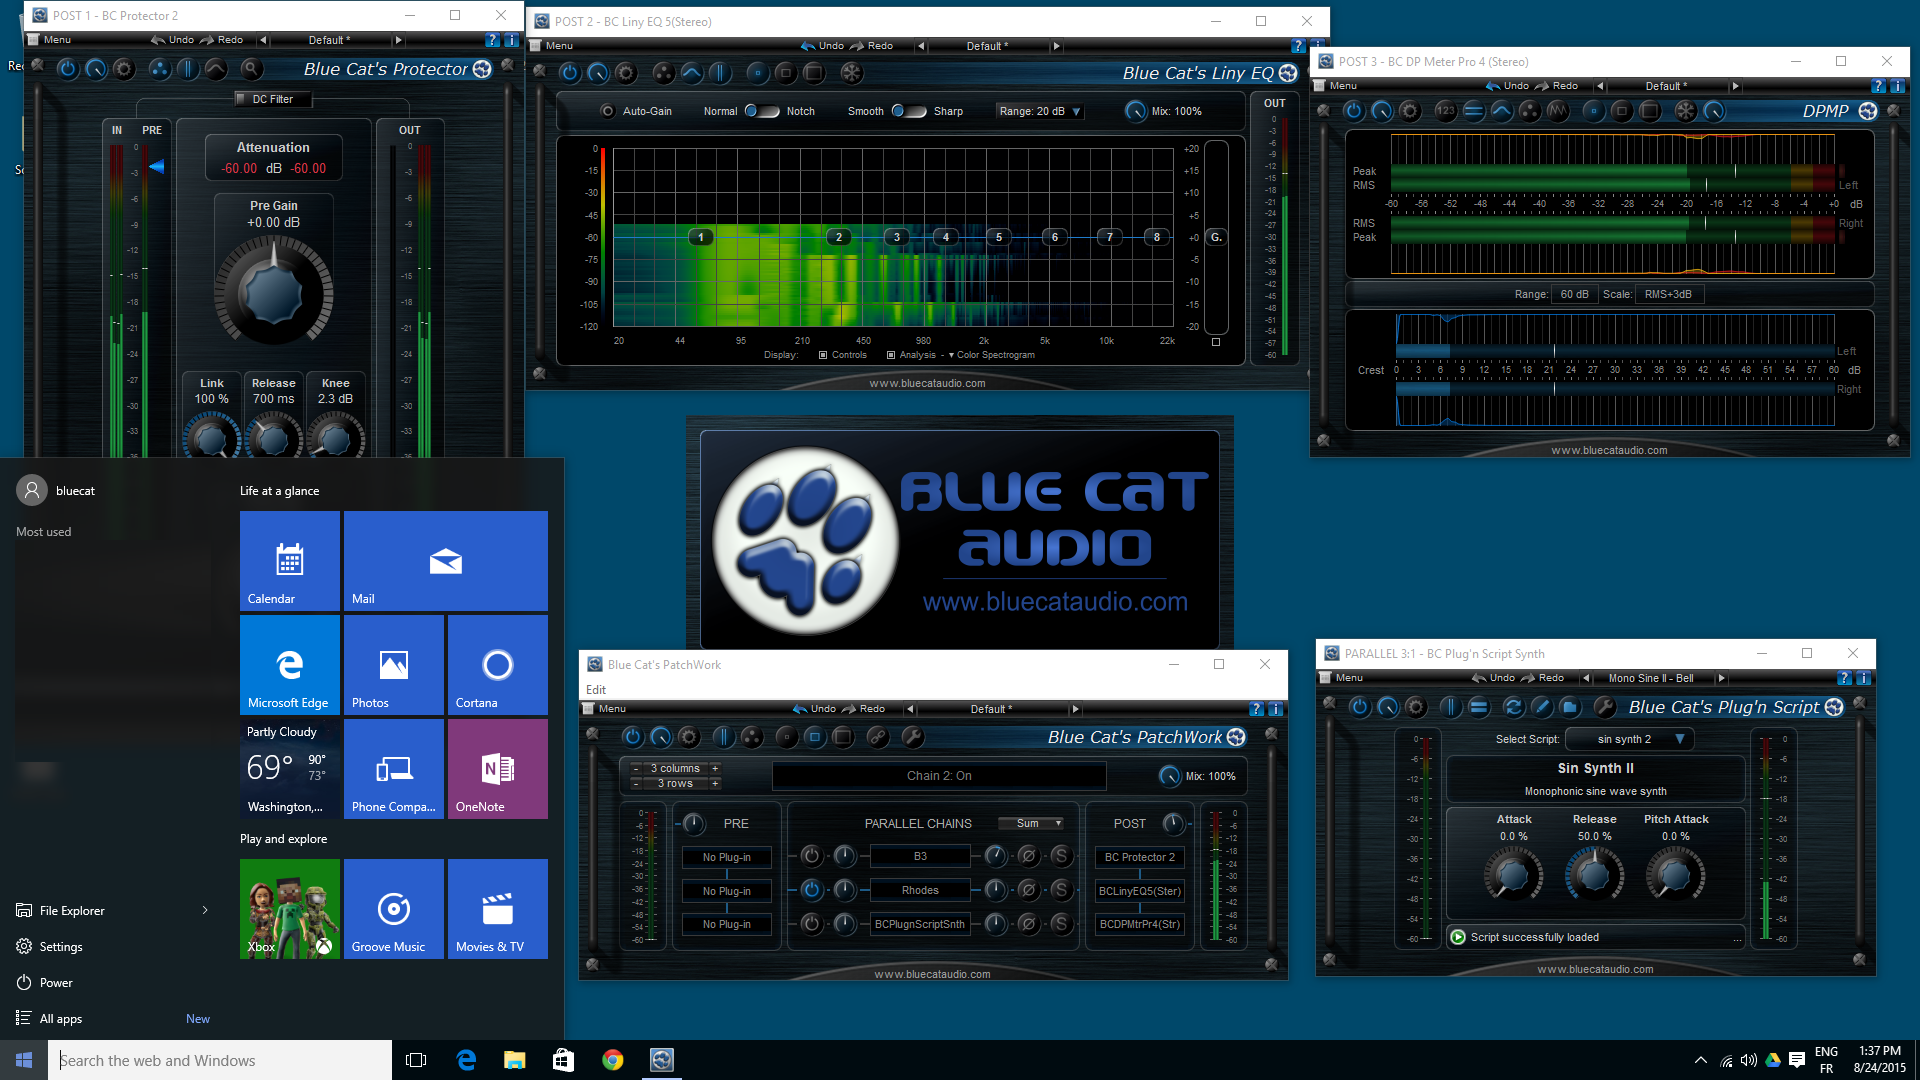1920x1080 pixels.
Task: Toggle Controls display checkbox in Liny EQ
Action: tap(823, 355)
